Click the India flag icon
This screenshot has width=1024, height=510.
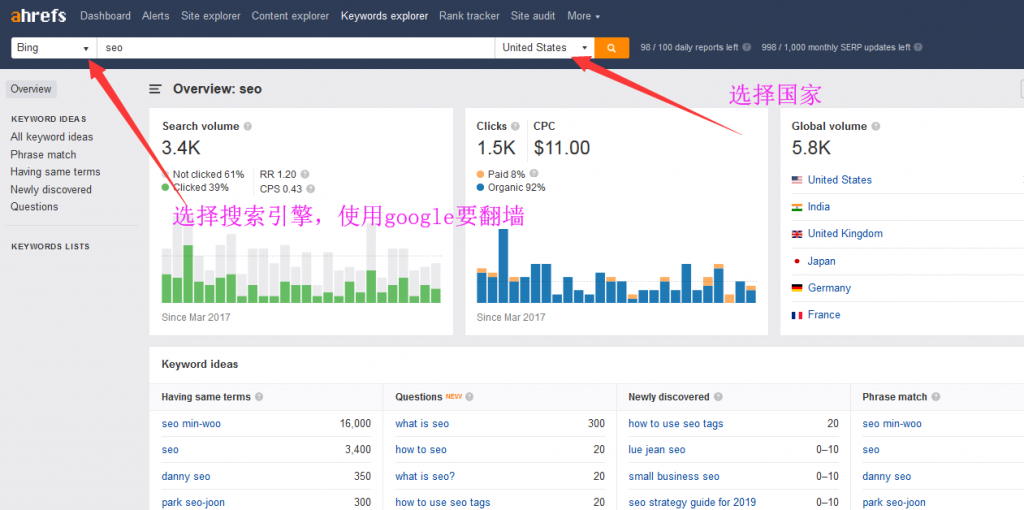pyautogui.click(x=797, y=207)
